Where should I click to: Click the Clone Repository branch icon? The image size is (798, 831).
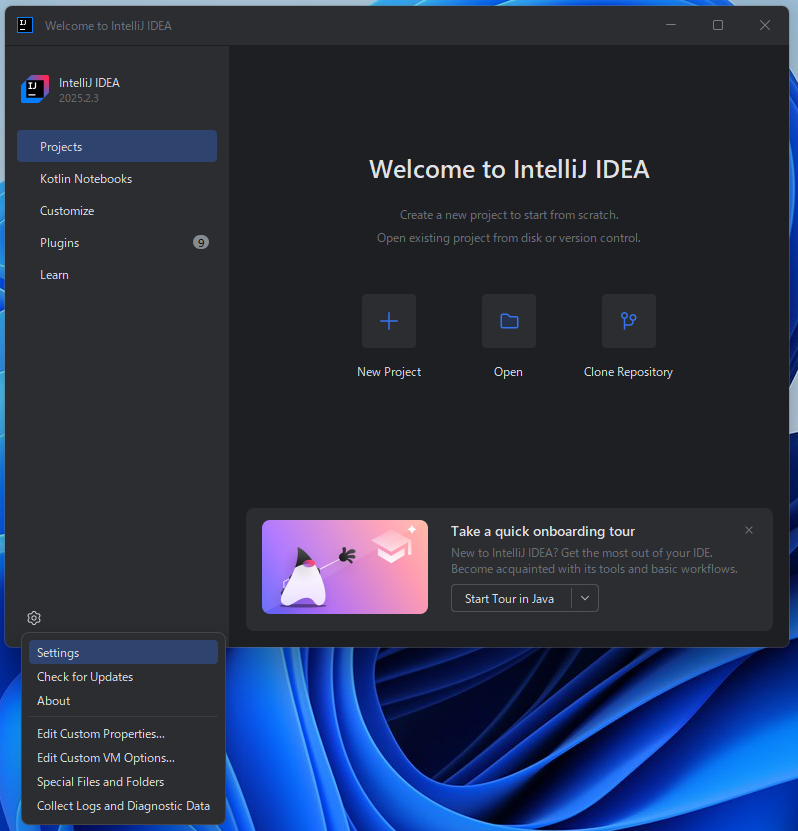click(628, 321)
